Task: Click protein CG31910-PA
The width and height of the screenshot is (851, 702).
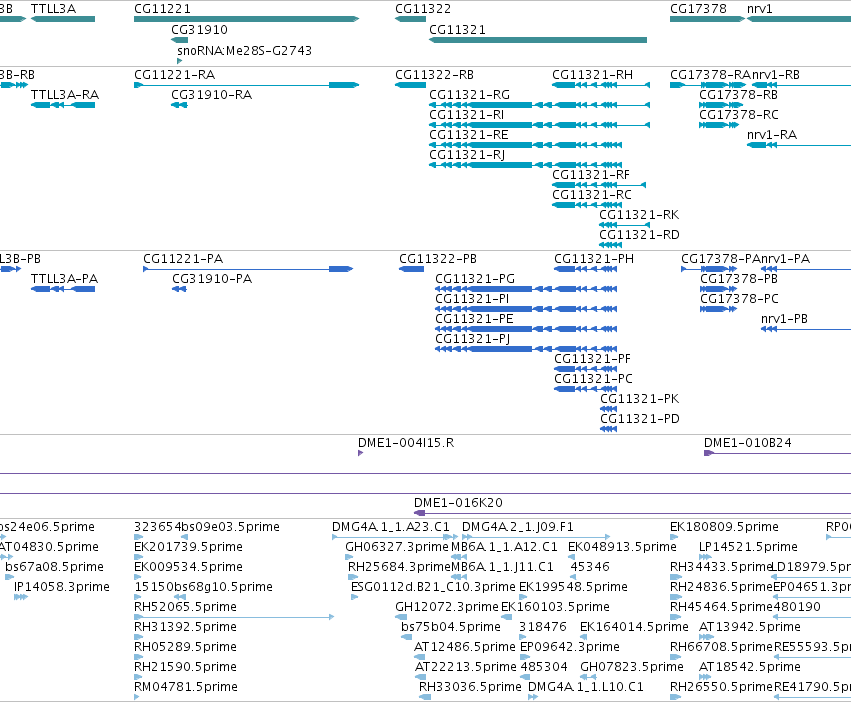Action: pos(212,279)
